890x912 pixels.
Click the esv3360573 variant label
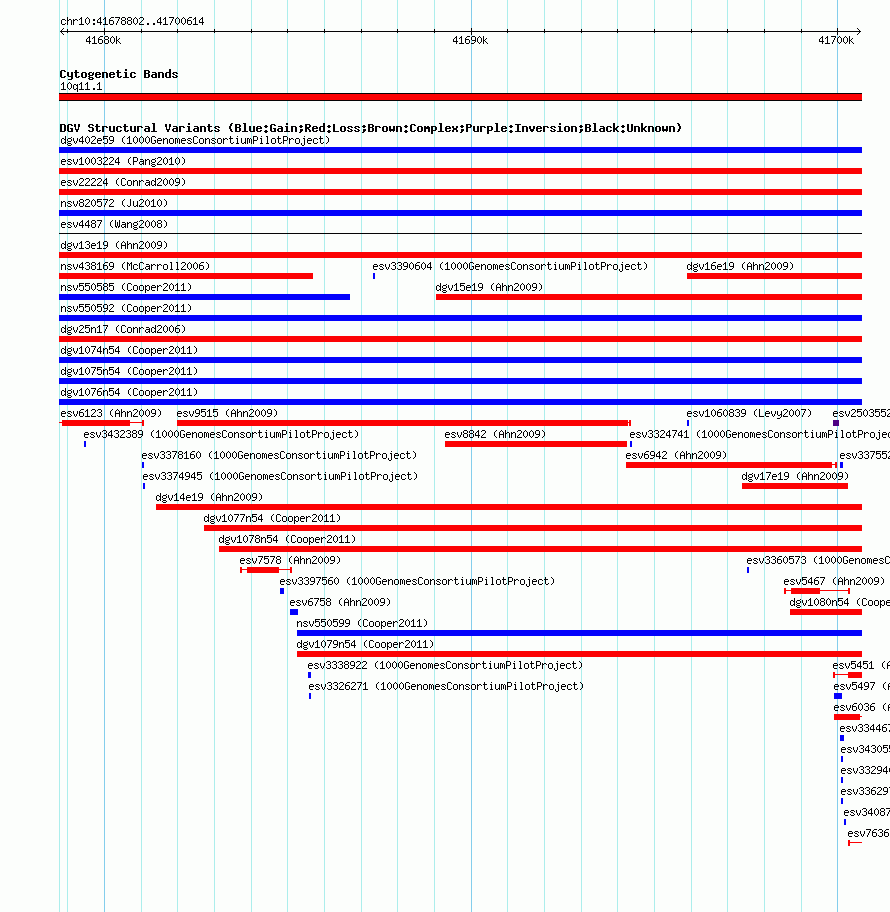coord(818,560)
